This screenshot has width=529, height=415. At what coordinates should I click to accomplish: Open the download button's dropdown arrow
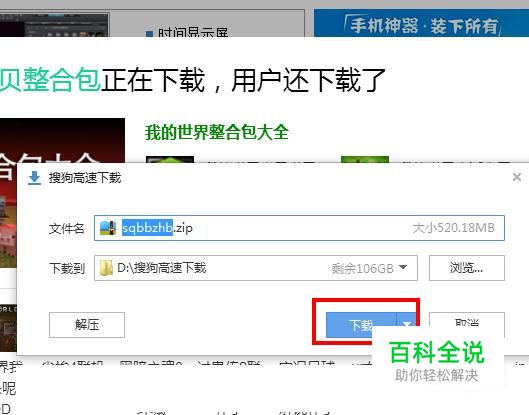[x=407, y=324]
